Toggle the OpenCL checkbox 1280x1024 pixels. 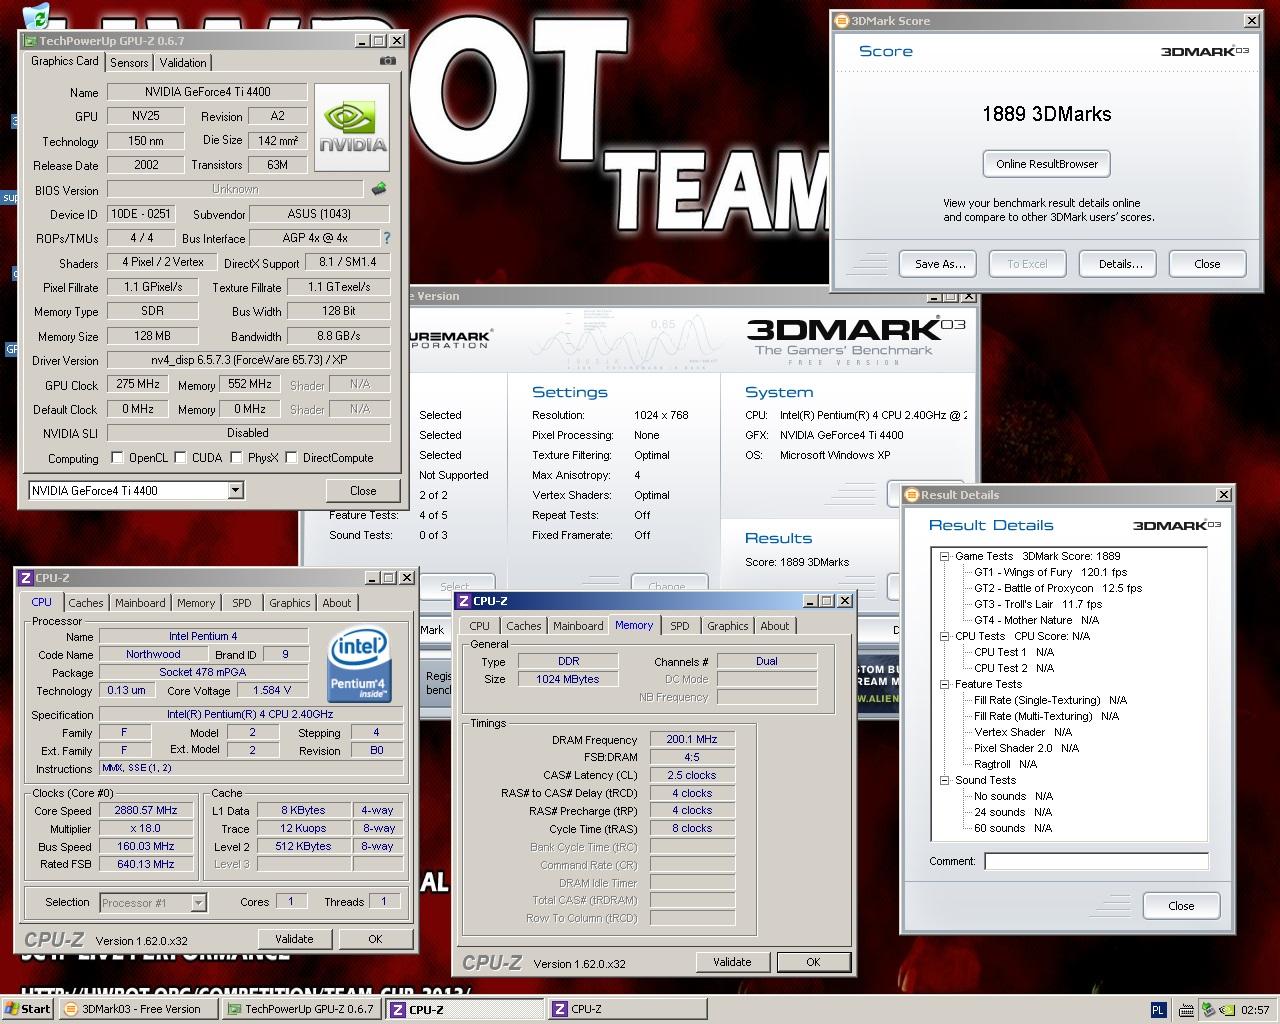pos(117,458)
